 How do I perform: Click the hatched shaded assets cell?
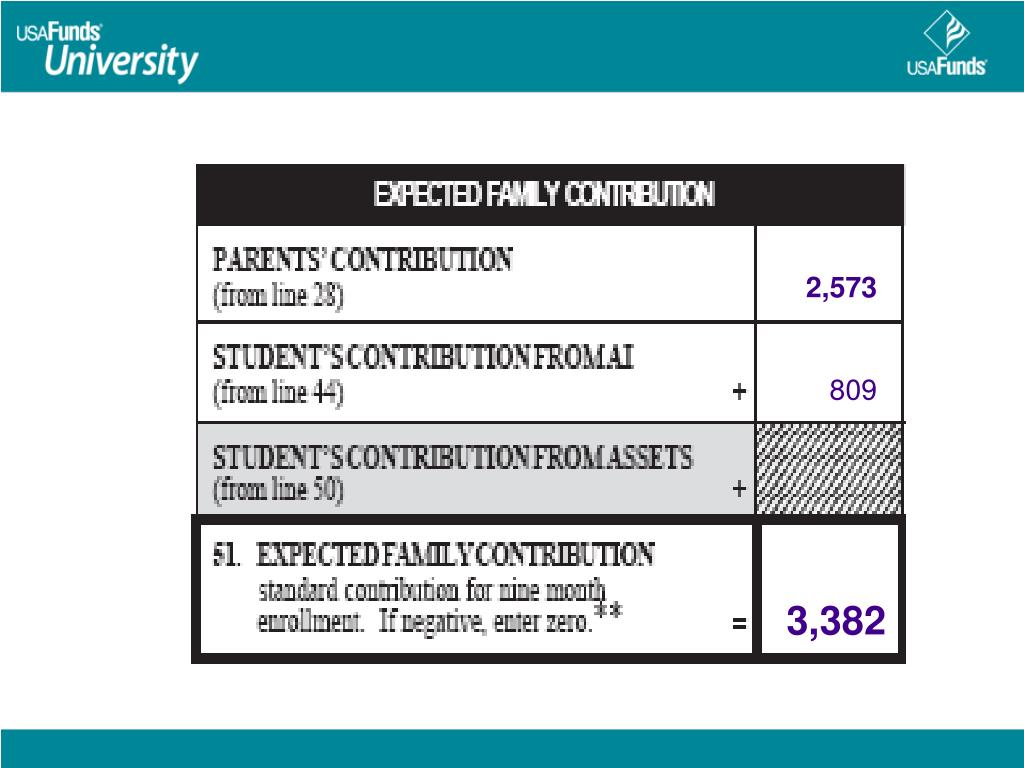click(x=829, y=469)
